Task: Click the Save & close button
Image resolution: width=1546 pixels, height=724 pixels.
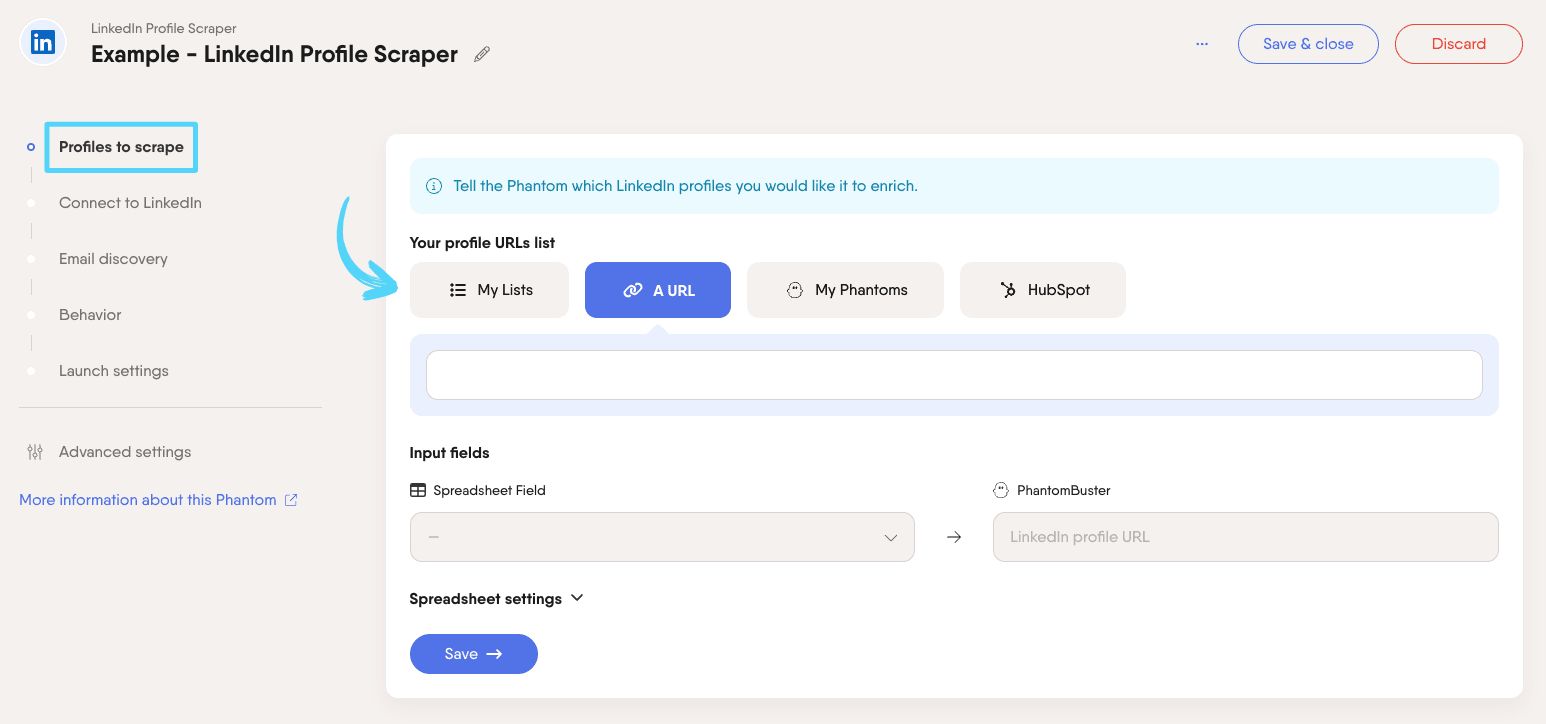Action: pyautogui.click(x=1308, y=44)
